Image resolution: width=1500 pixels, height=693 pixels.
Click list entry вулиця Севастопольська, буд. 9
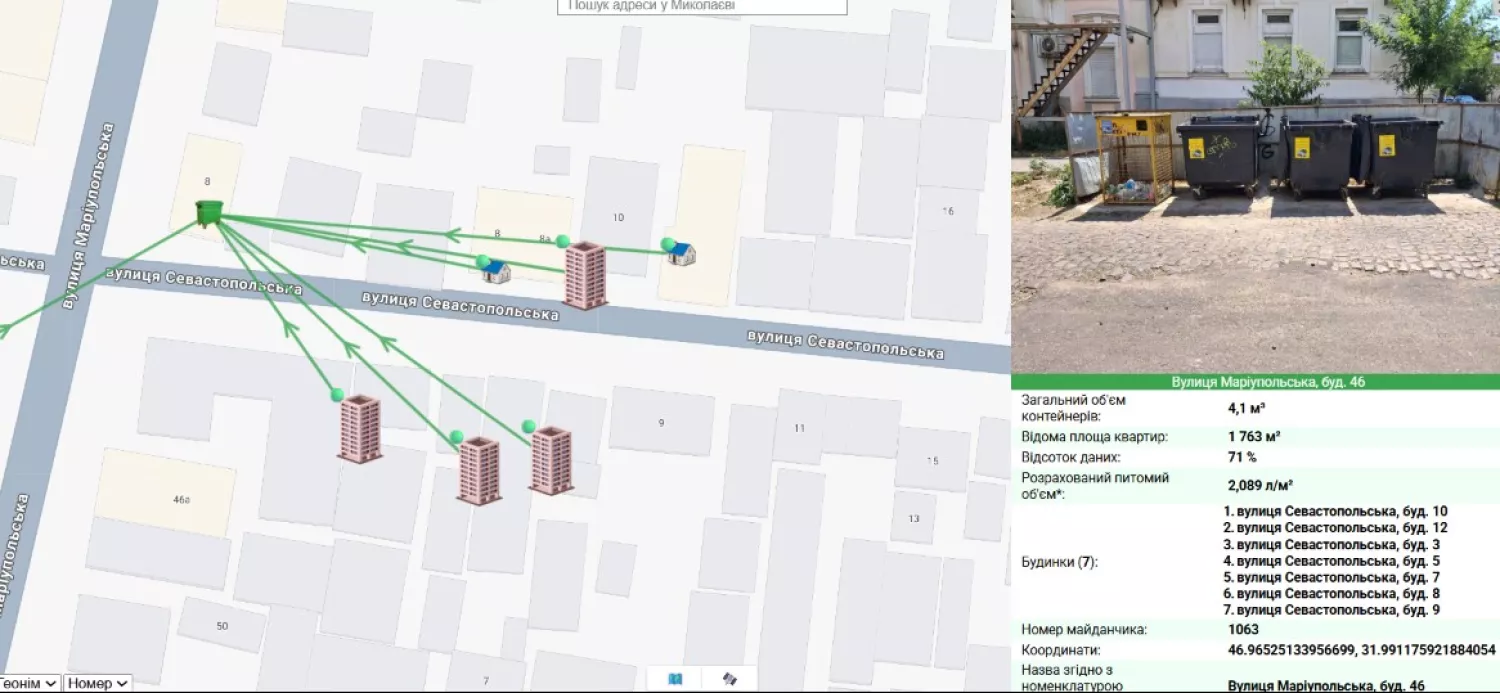point(1331,610)
